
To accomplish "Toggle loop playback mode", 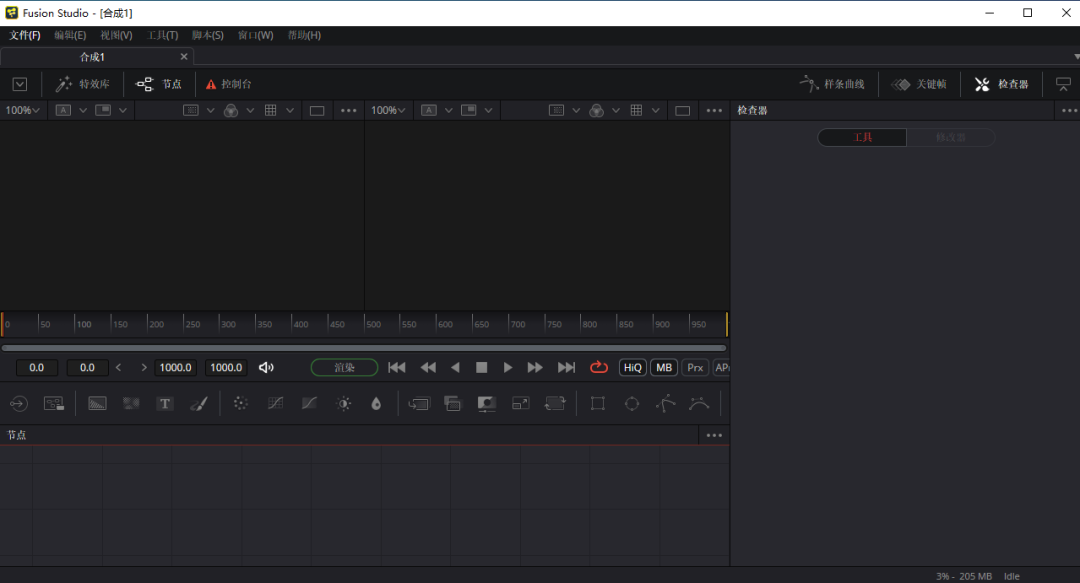I will [x=599, y=367].
